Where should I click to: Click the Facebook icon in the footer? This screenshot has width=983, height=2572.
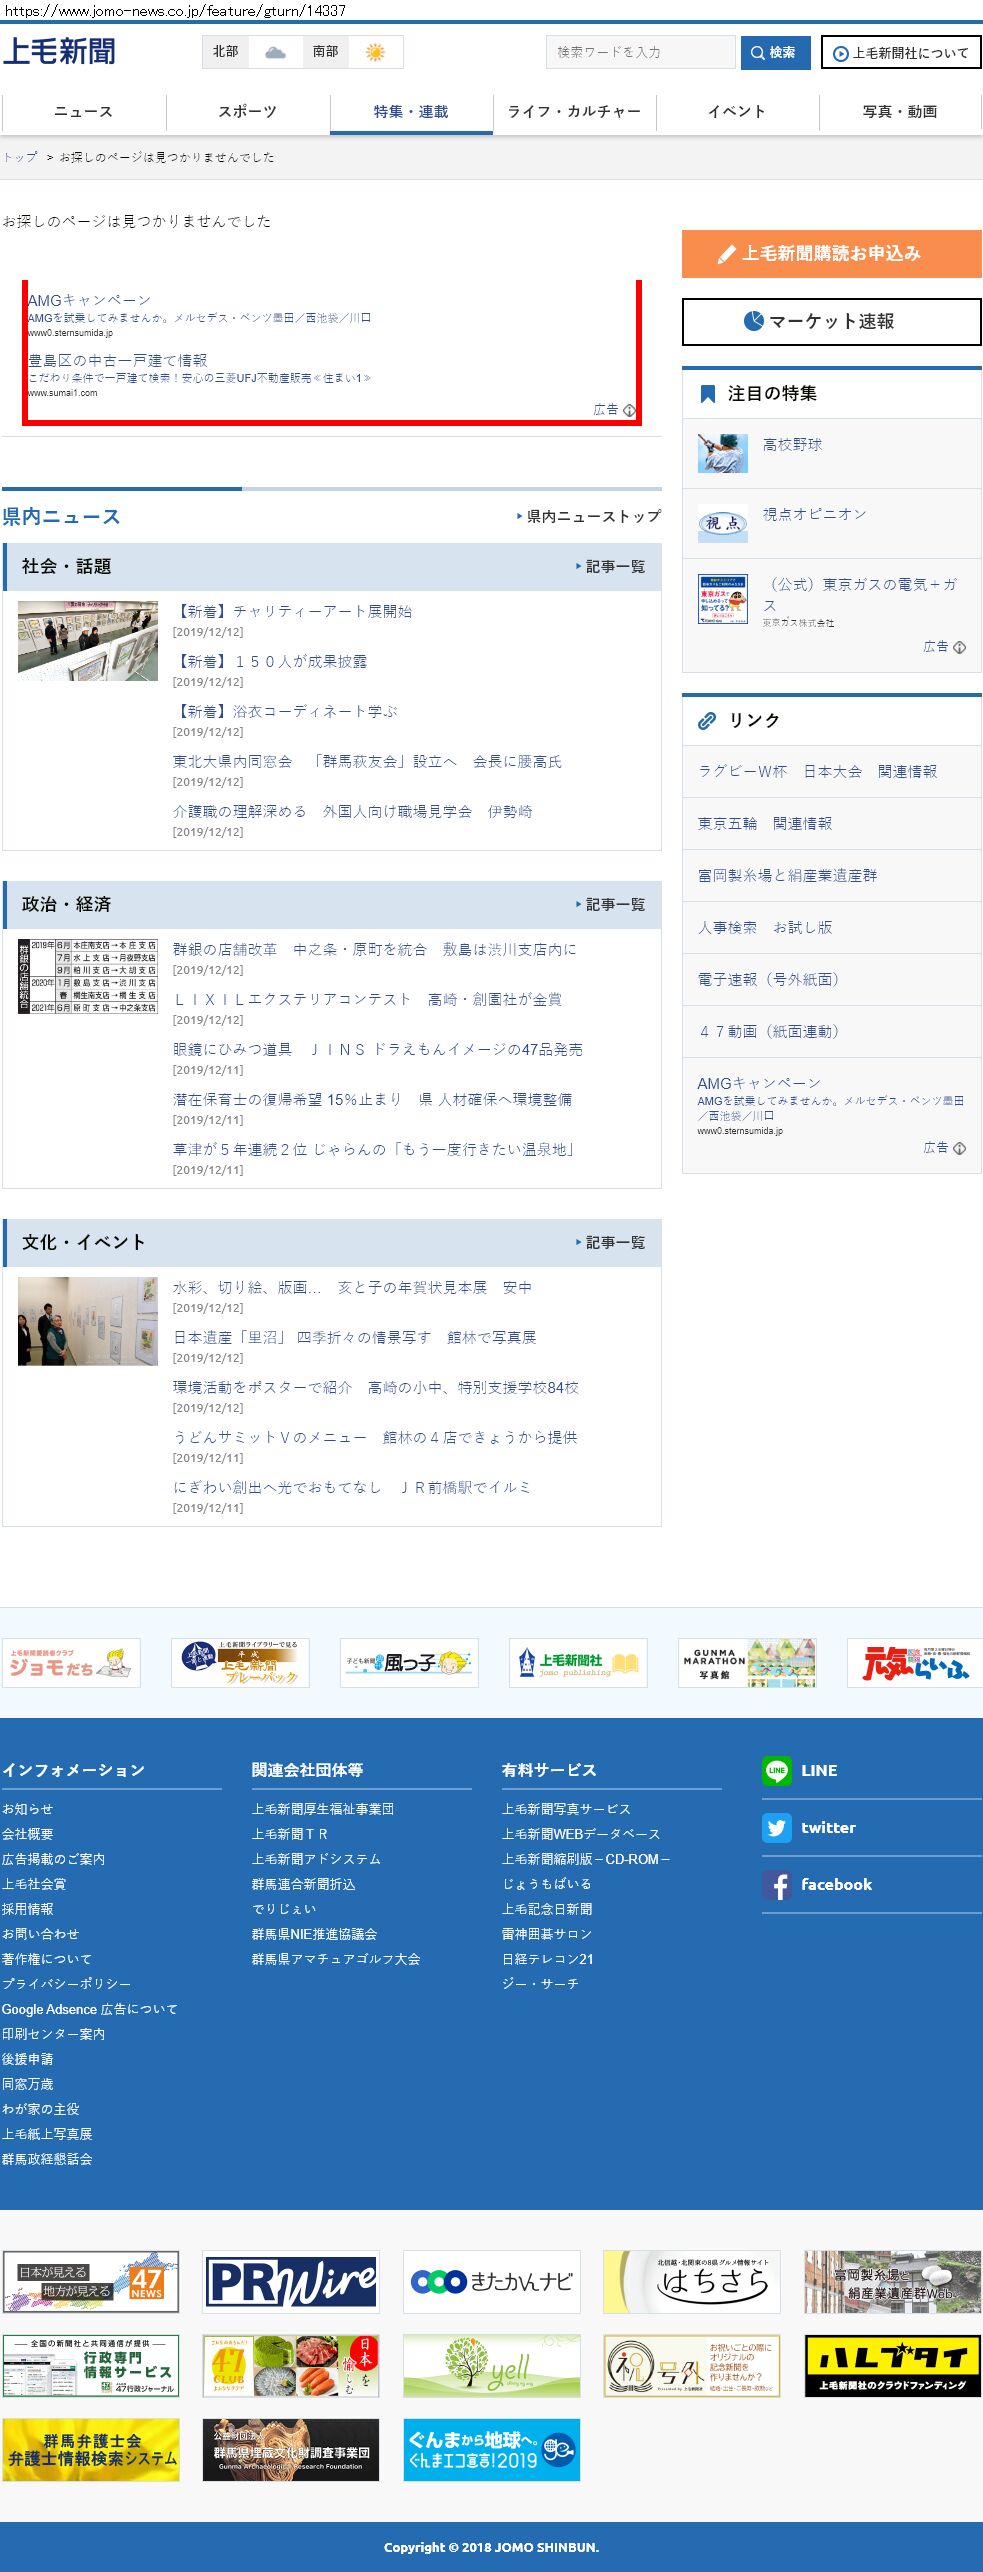[776, 1885]
